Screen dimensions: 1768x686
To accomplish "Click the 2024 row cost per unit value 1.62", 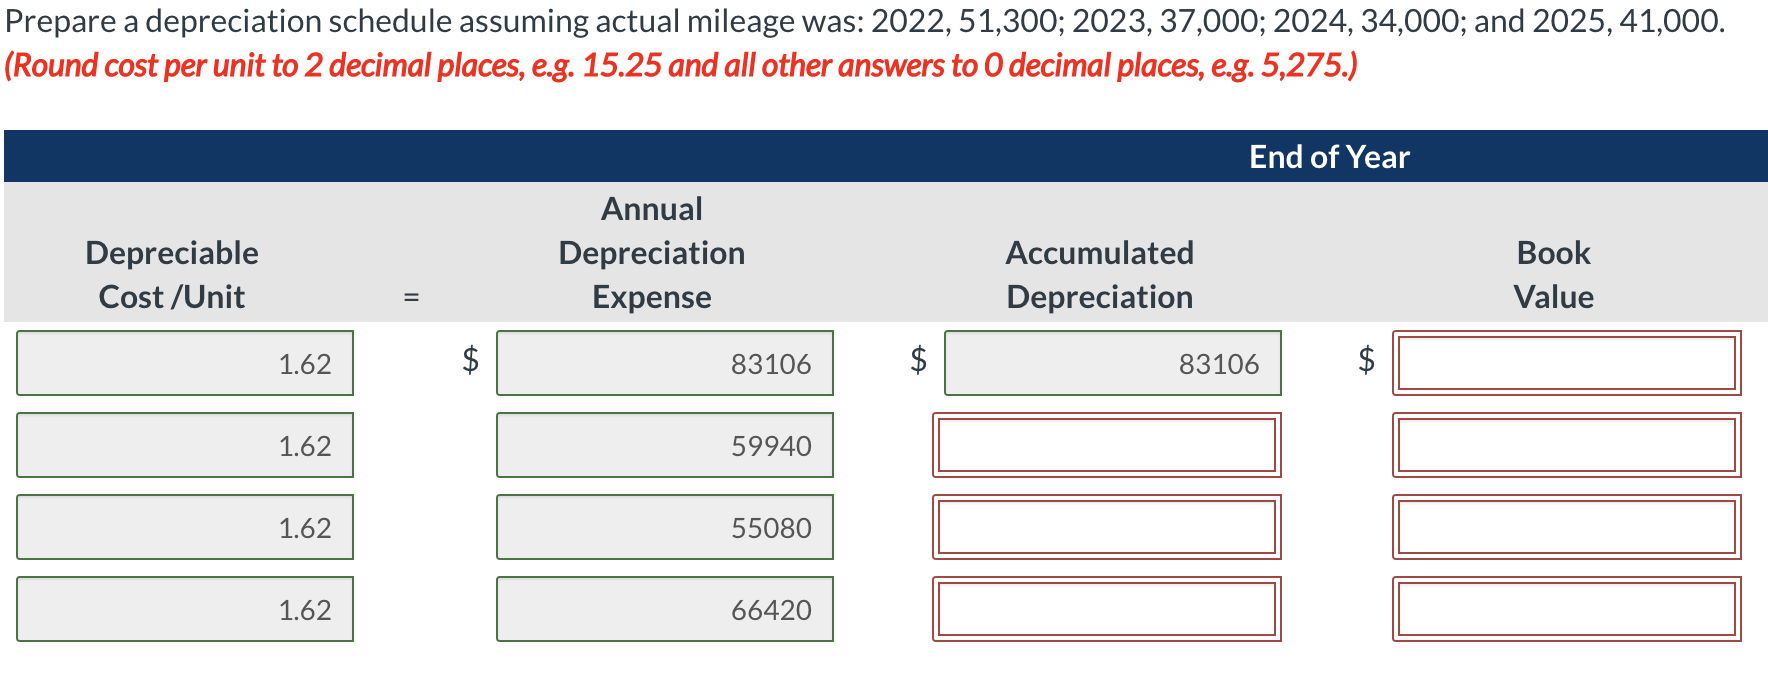I will (x=185, y=527).
